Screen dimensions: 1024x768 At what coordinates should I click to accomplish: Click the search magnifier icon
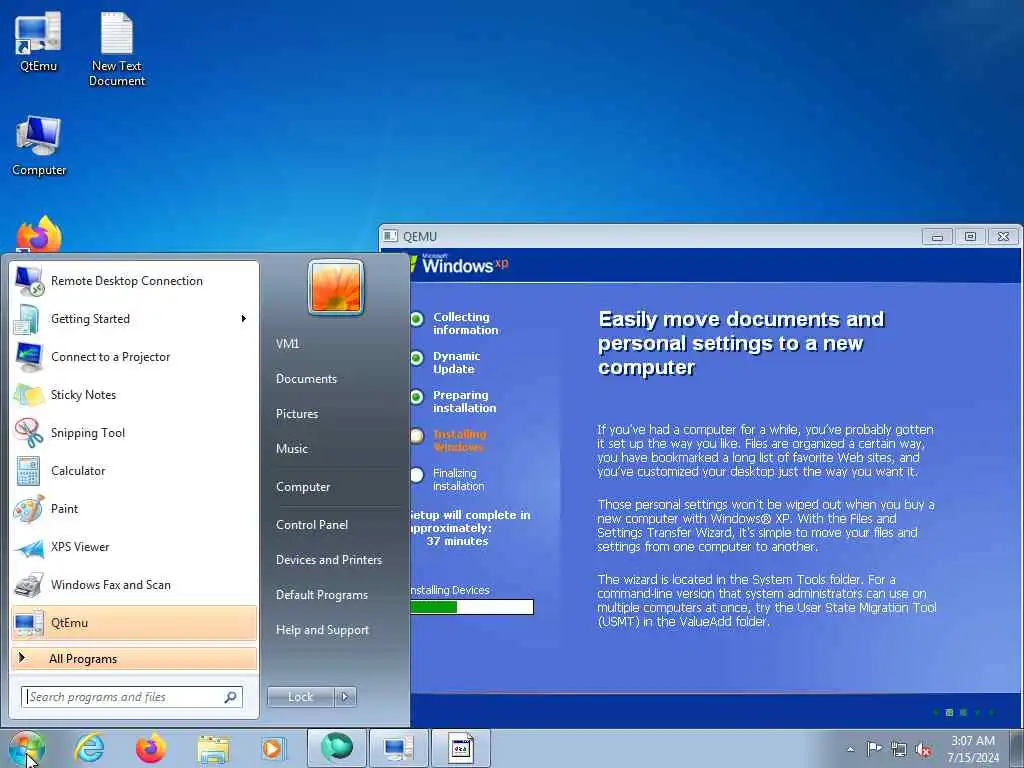(x=231, y=697)
